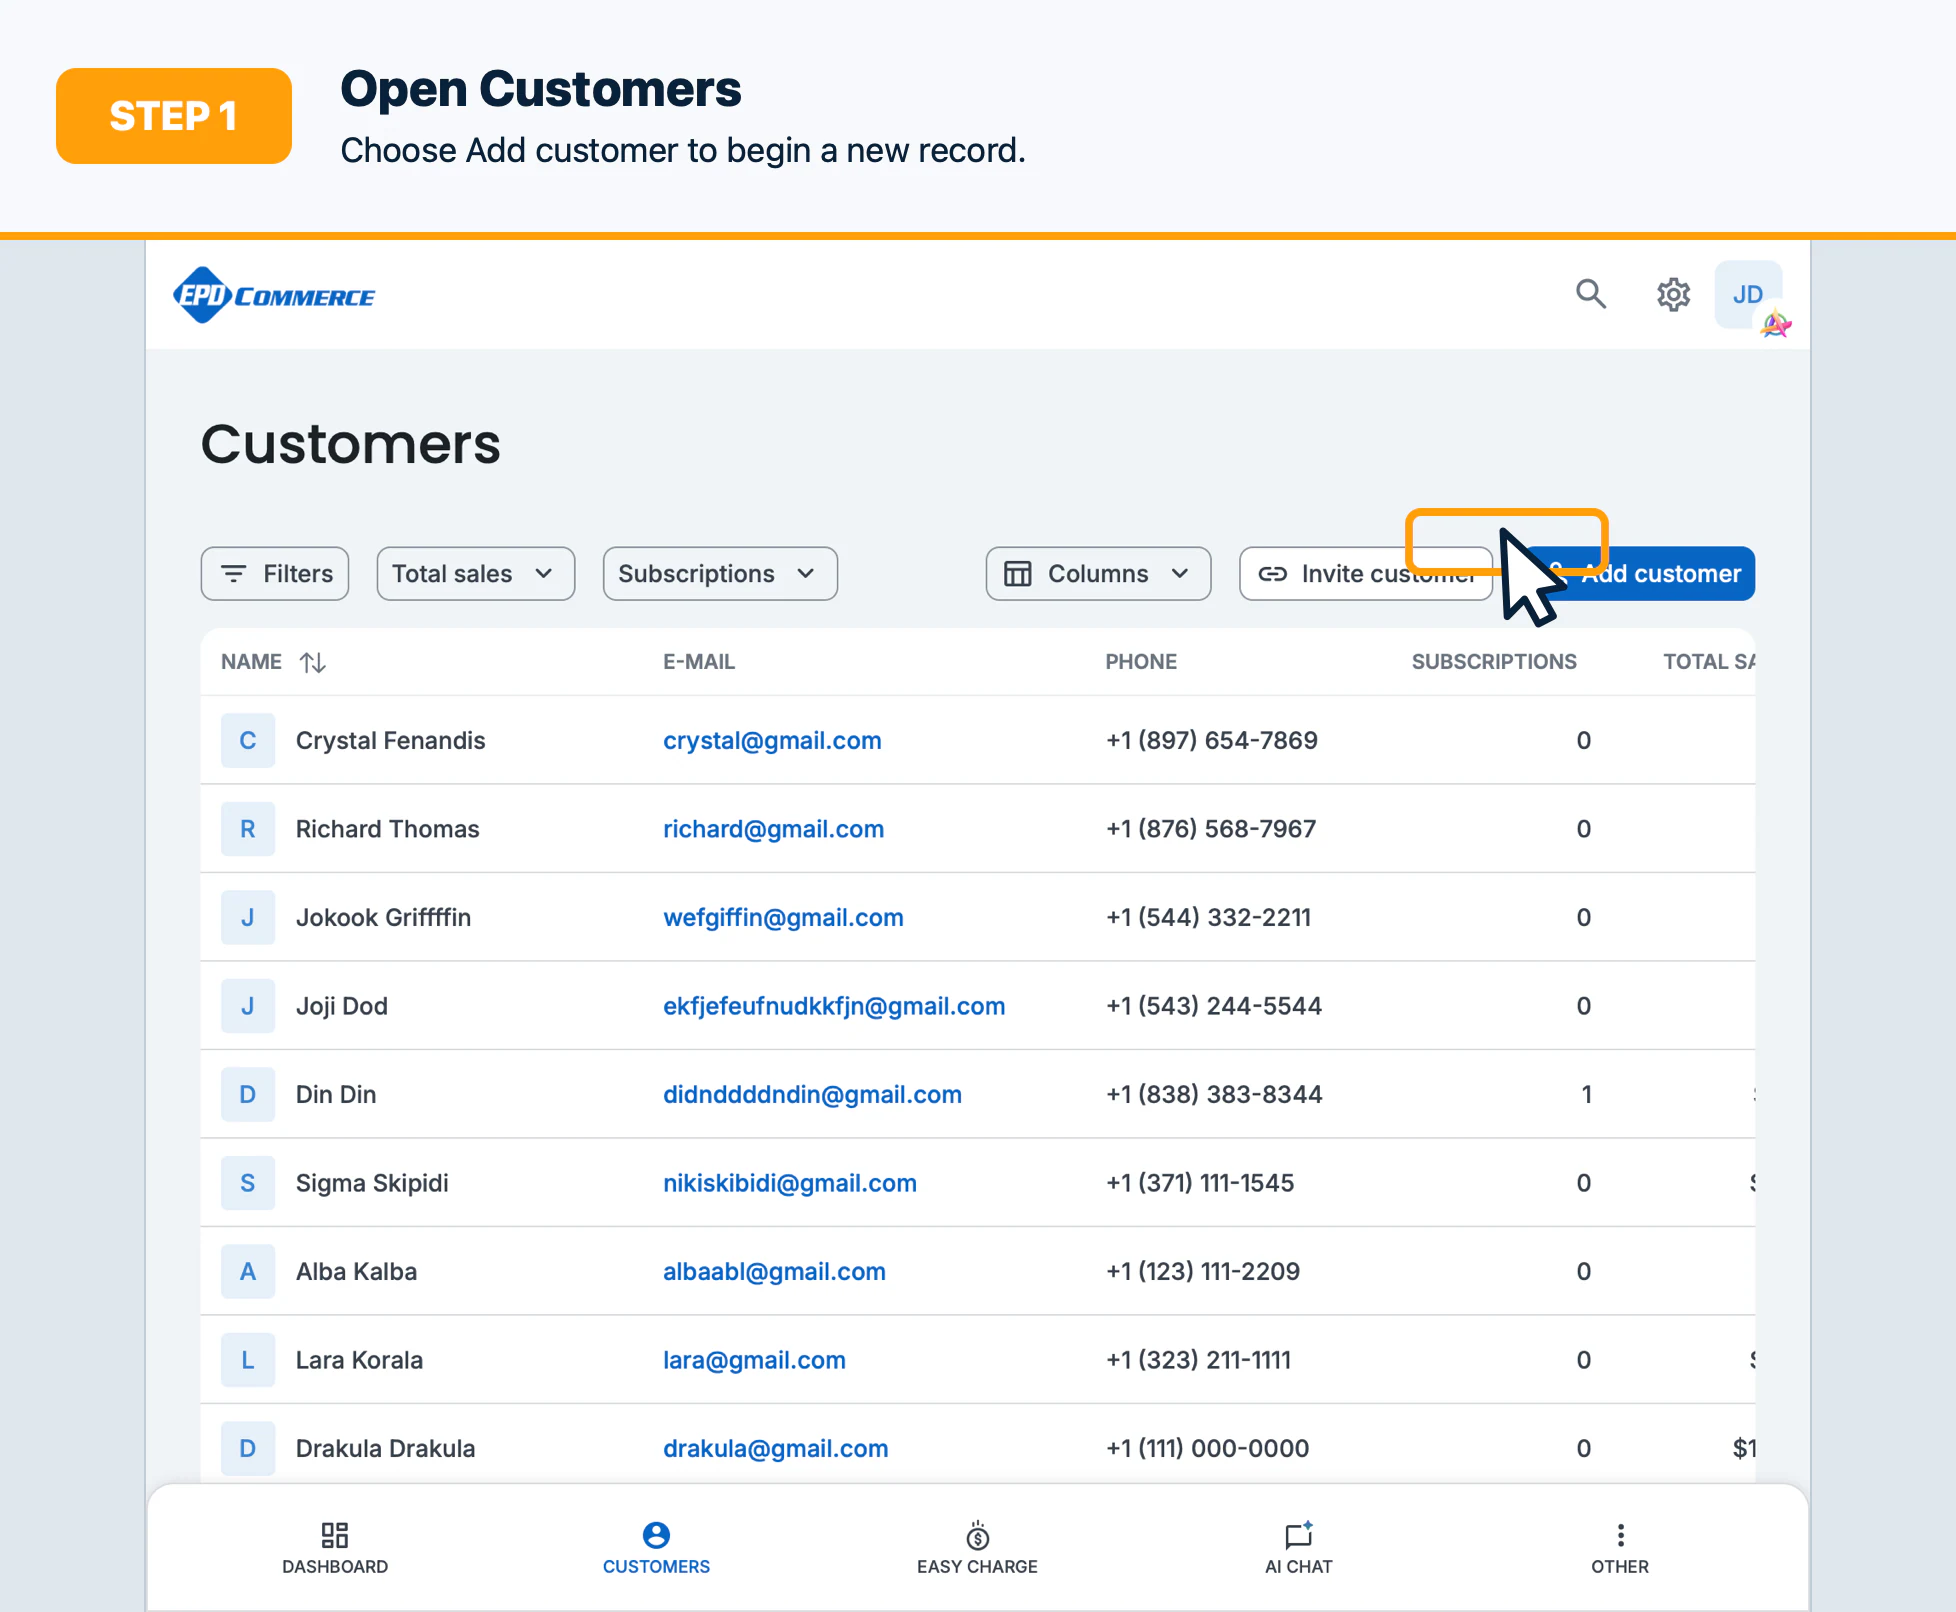
Task: Select customer name Sigma Skipidi
Action: coord(372,1183)
